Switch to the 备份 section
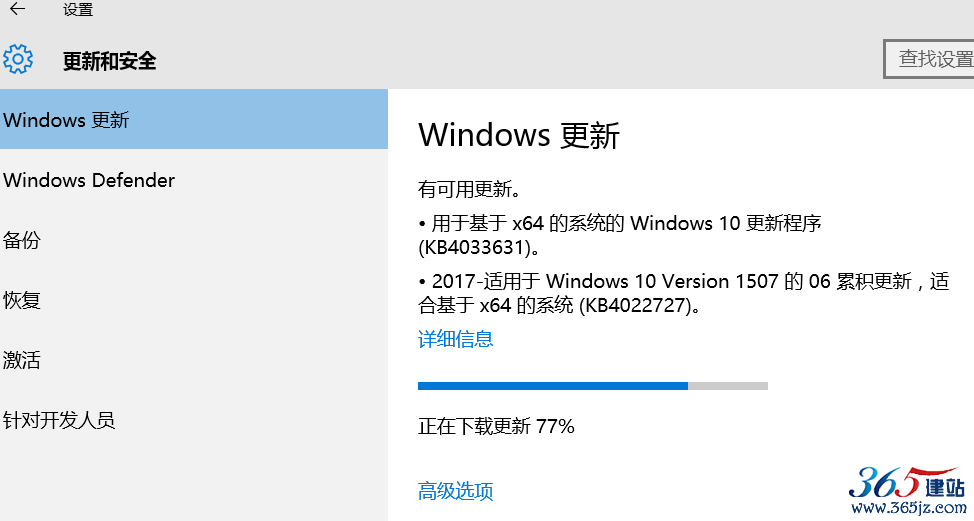 [x=22, y=240]
